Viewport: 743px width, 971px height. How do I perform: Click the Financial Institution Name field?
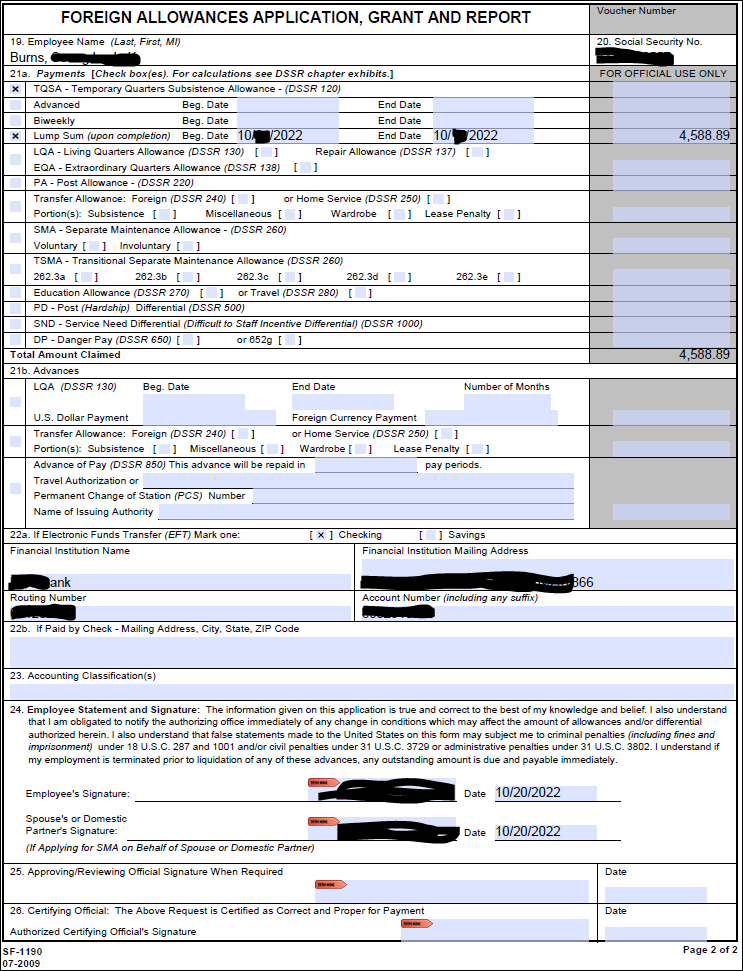point(181,581)
